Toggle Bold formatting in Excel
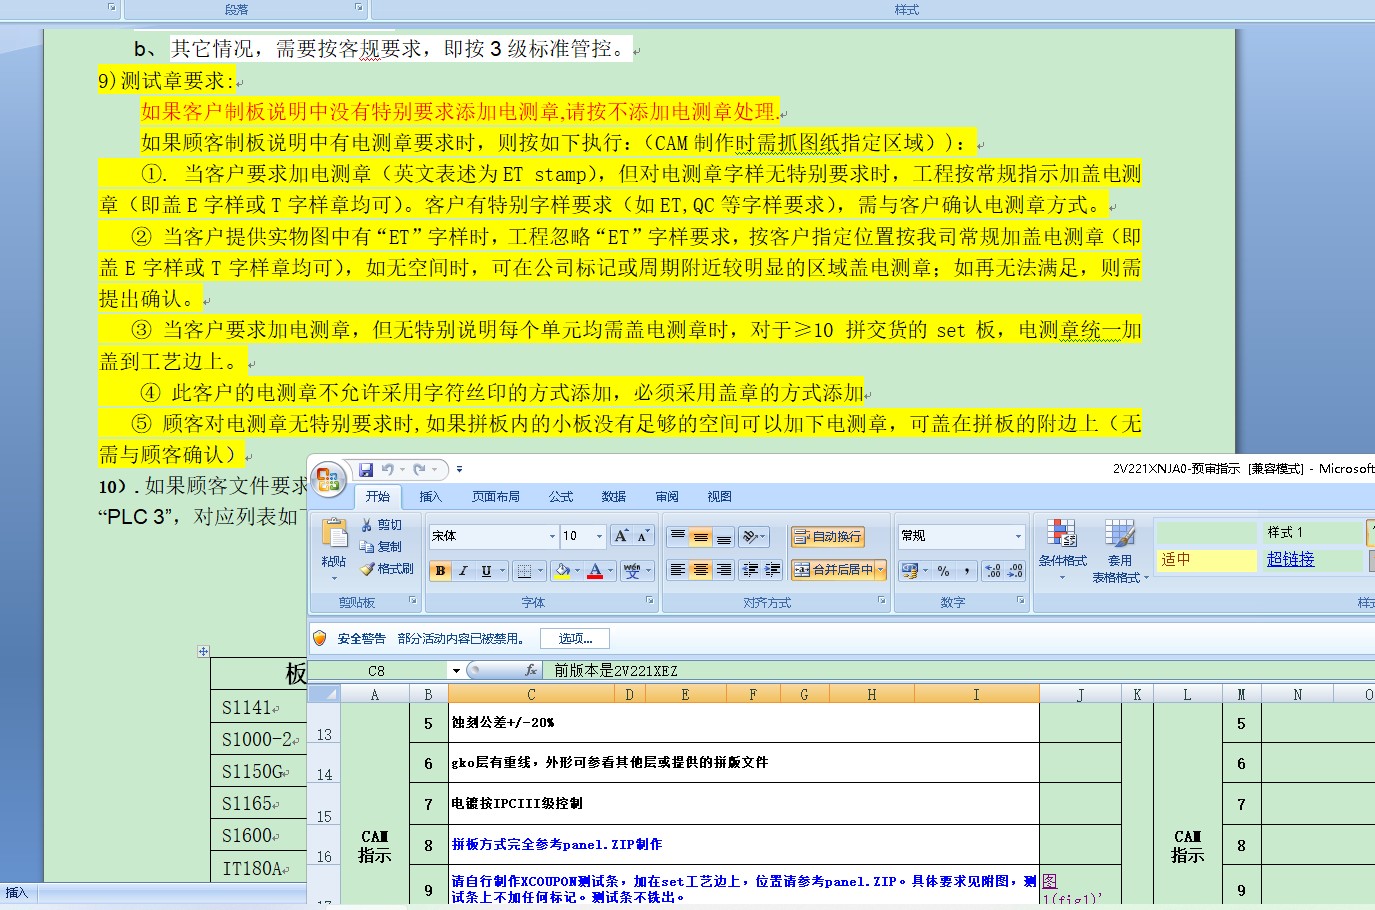1375x910 pixels. [440, 570]
